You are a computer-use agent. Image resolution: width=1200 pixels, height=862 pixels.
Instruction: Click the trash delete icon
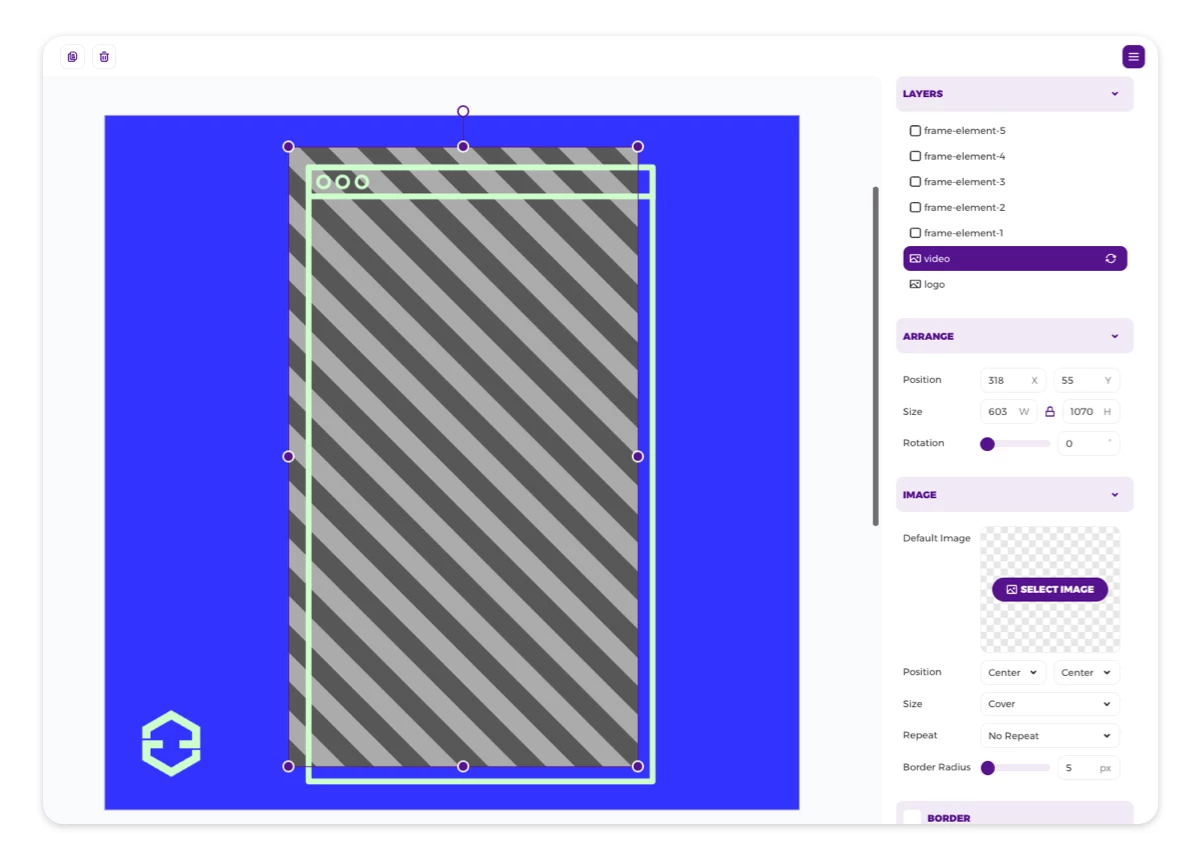click(x=104, y=57)
